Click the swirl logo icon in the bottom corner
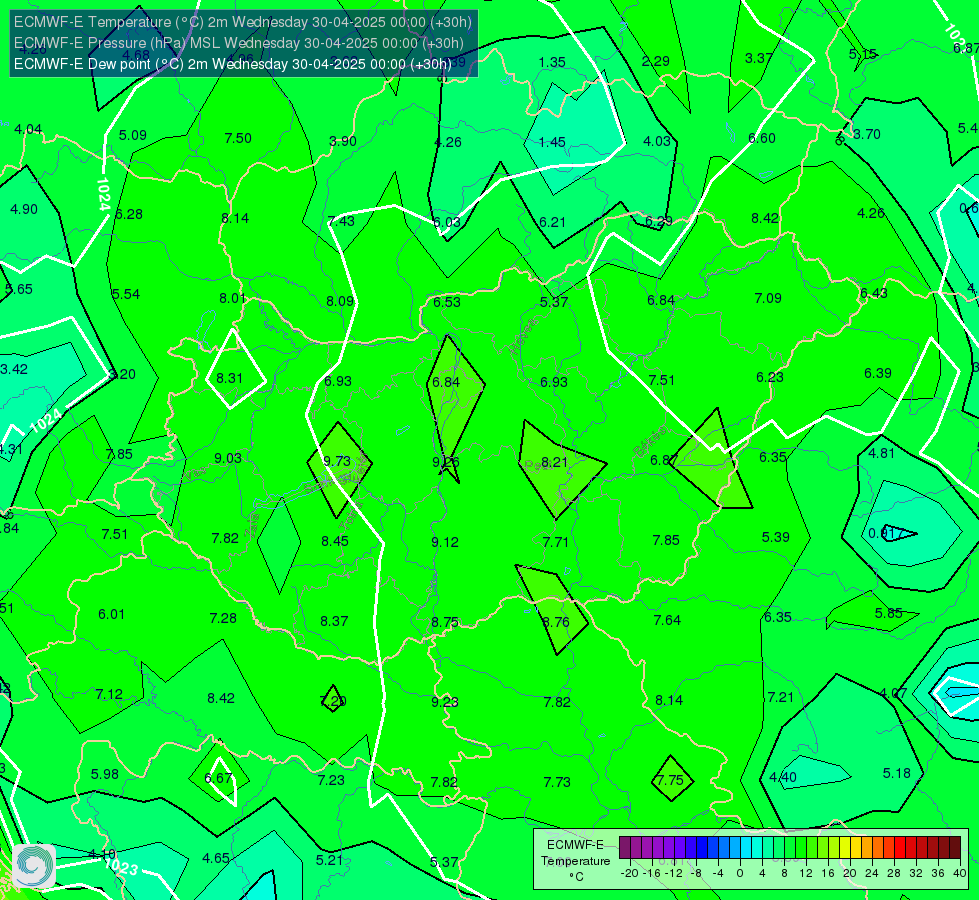Viewport: 979px width, 900px height. (34, 866)
